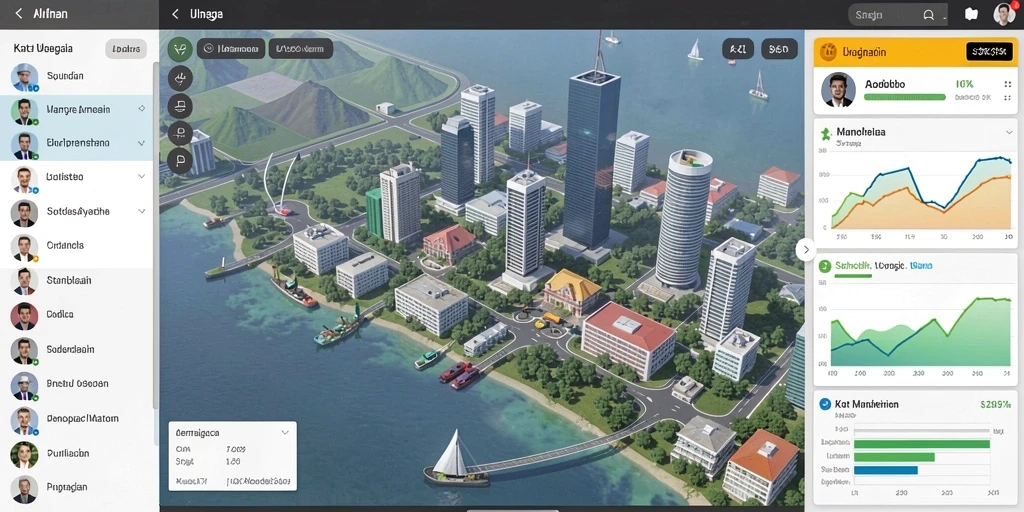Go back using the Ulnaga back arrow
The height and width of the screenshot is (512, 1024).
(175, 14)
